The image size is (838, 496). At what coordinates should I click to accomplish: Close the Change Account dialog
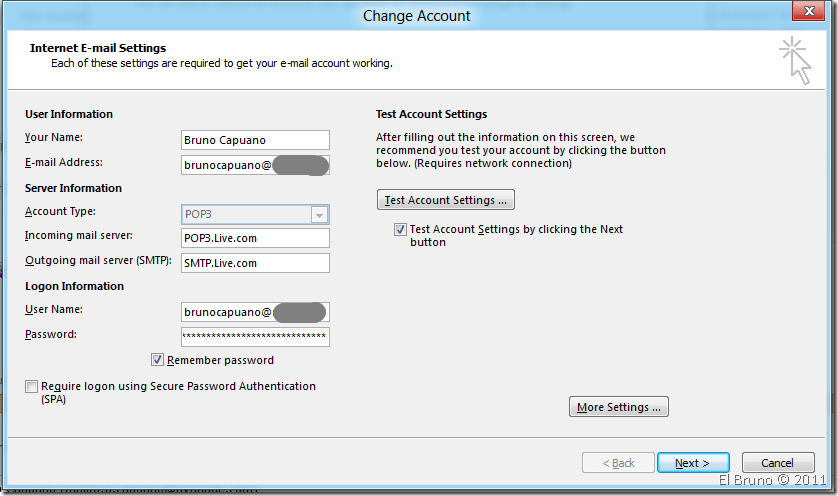809,13
